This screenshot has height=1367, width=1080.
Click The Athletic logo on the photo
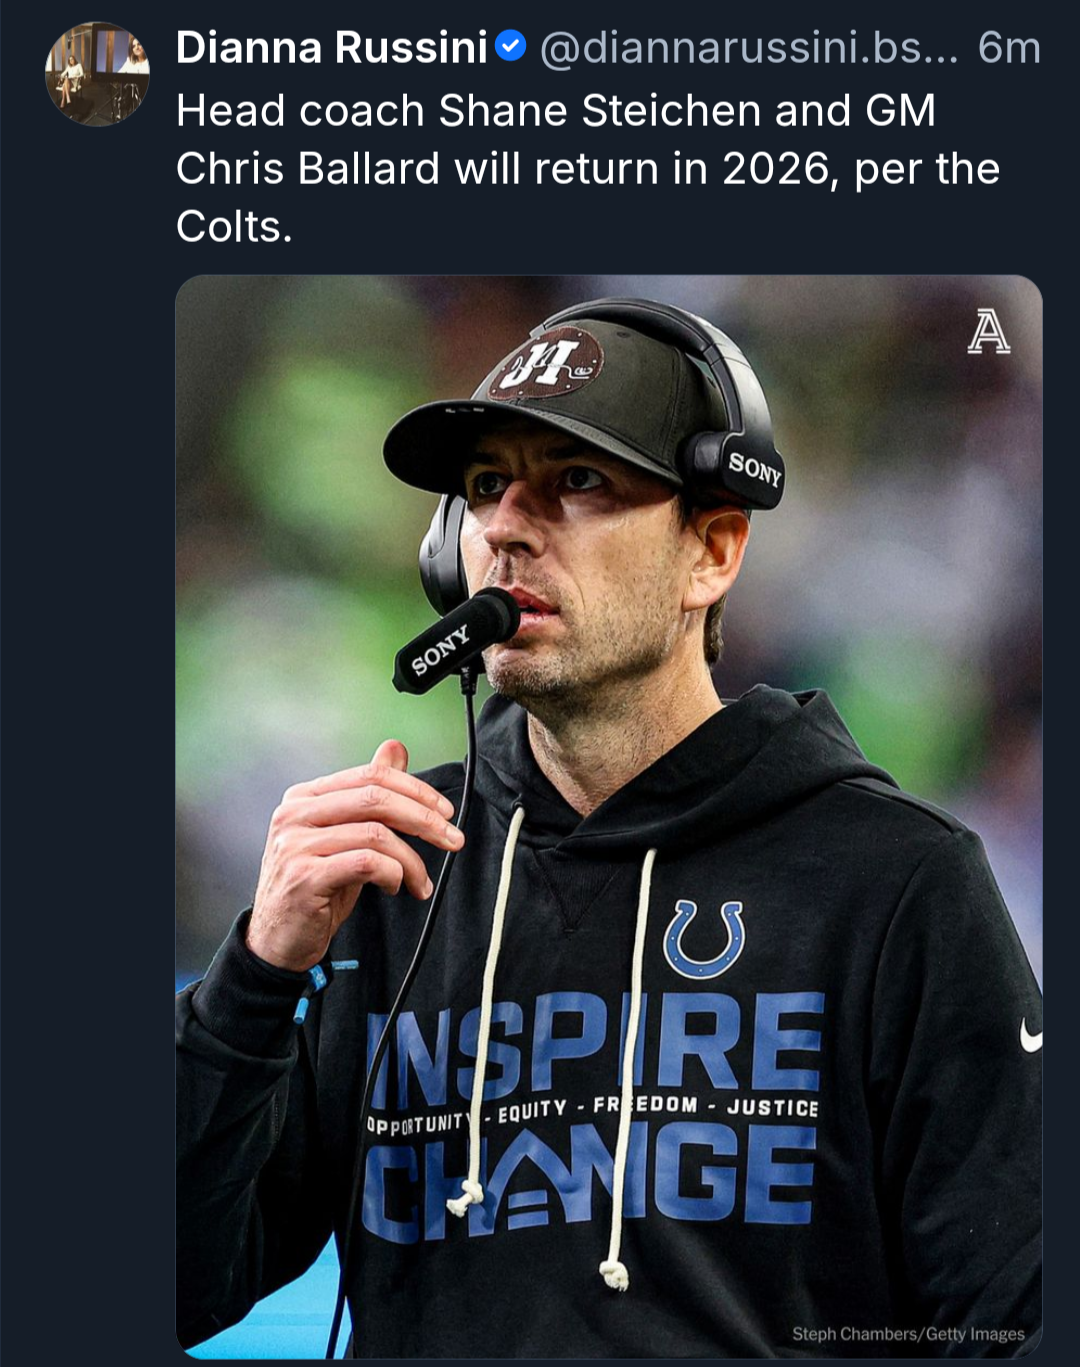tap(988, 331)
